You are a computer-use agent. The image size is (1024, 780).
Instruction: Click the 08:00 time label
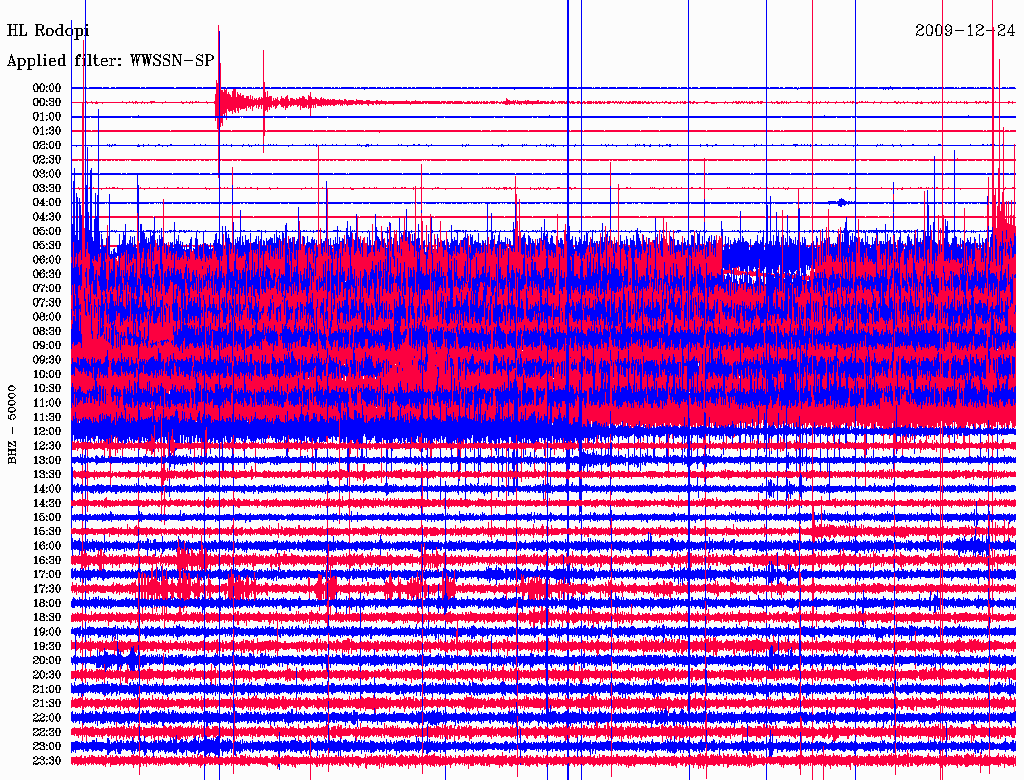coord(47,317)
